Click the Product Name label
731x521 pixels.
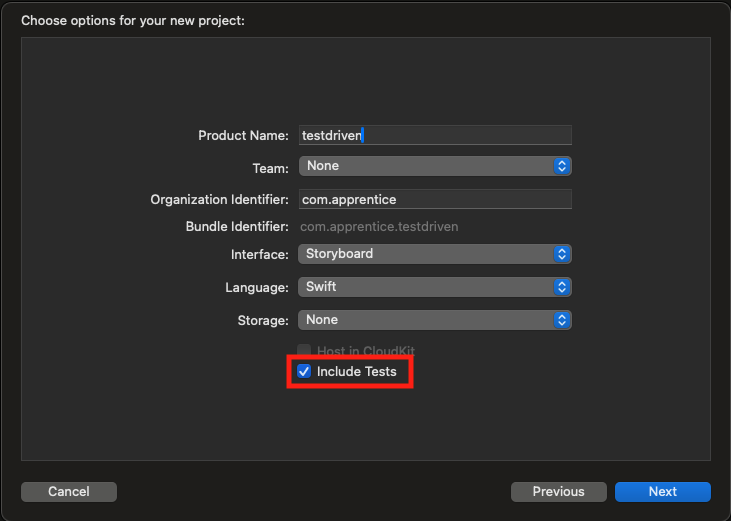243,136
